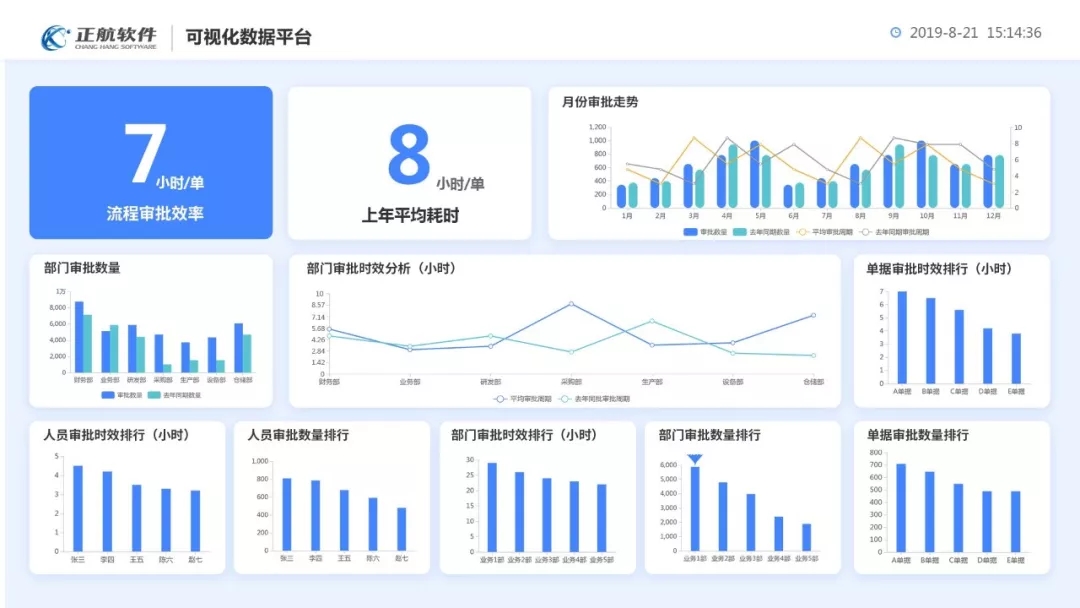
Task: Toggle the 去年同批审批周期 legend in 部门审批时效分析
Action: 595,399
